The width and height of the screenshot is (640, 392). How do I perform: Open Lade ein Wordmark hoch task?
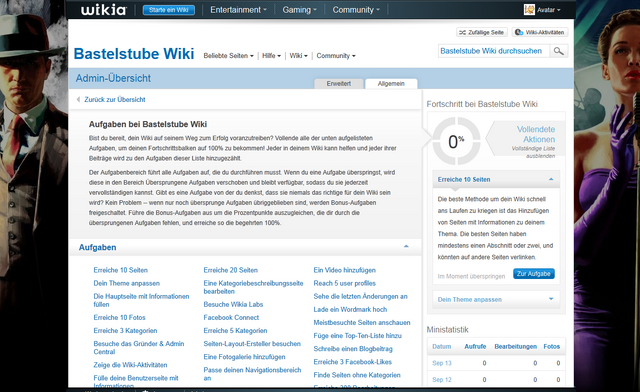pos(350,309)
